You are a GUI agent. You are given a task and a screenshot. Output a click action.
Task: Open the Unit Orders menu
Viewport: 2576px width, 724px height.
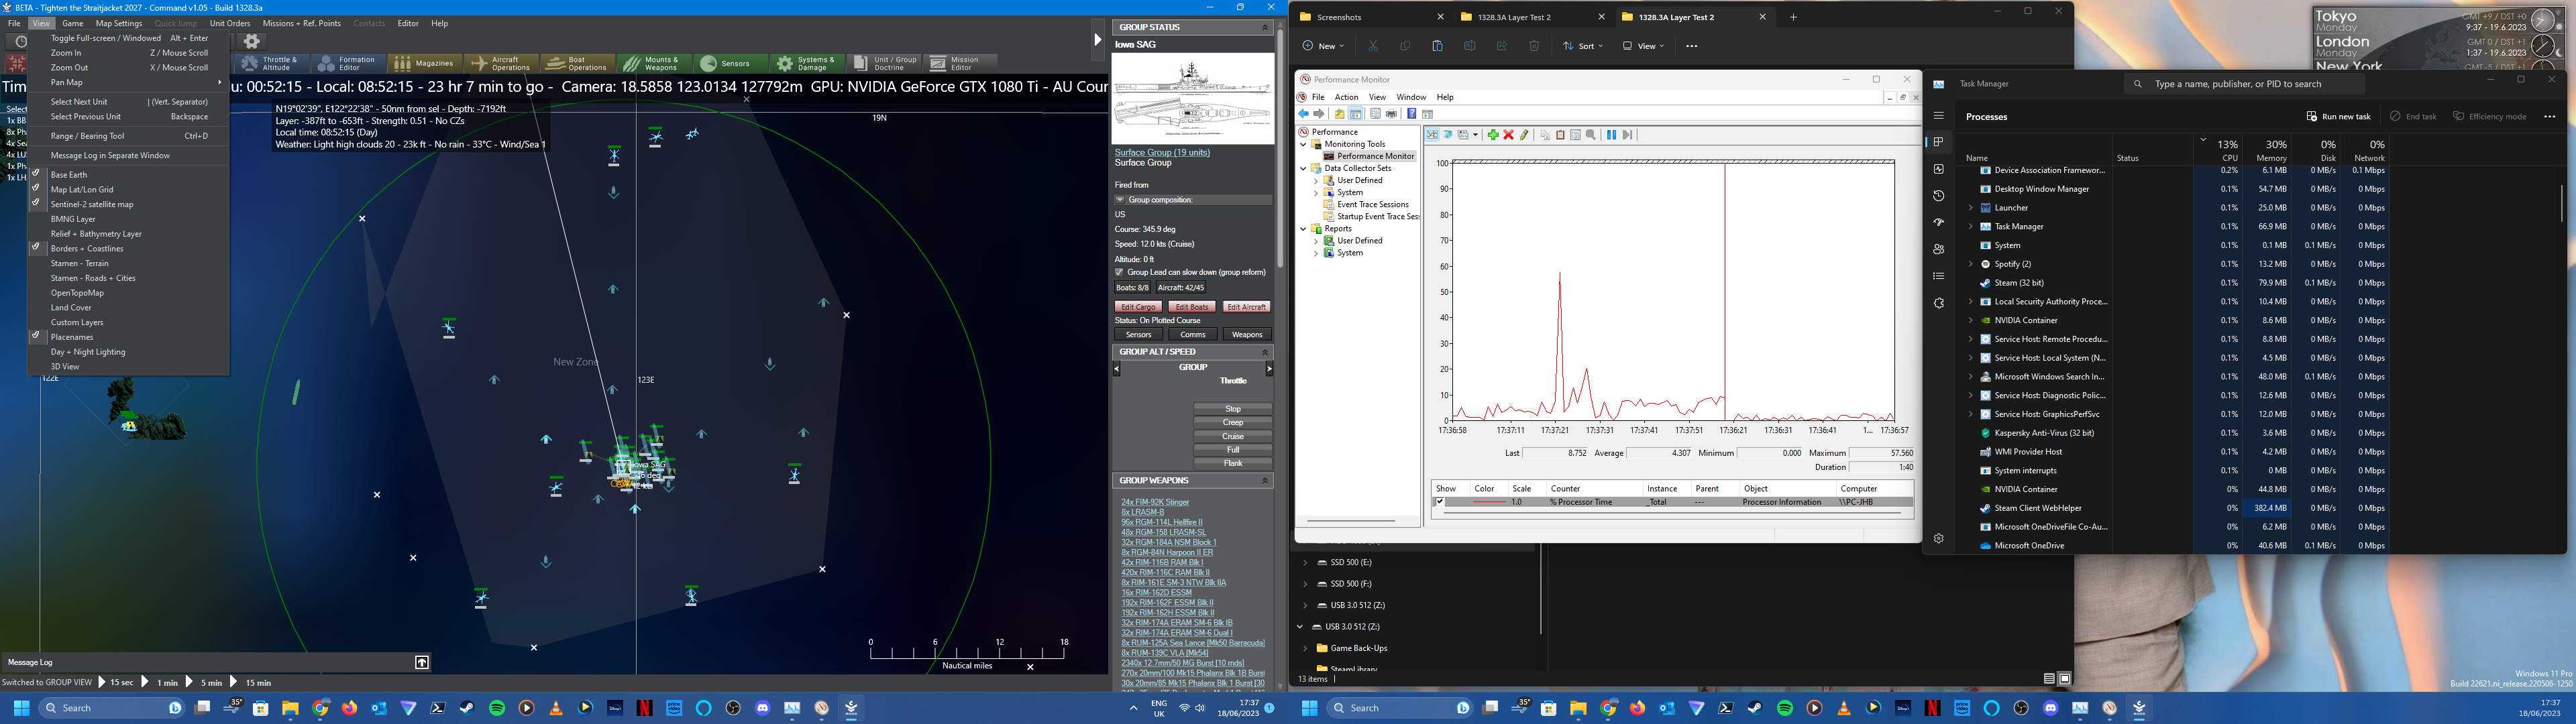click(x=230, y=23)
